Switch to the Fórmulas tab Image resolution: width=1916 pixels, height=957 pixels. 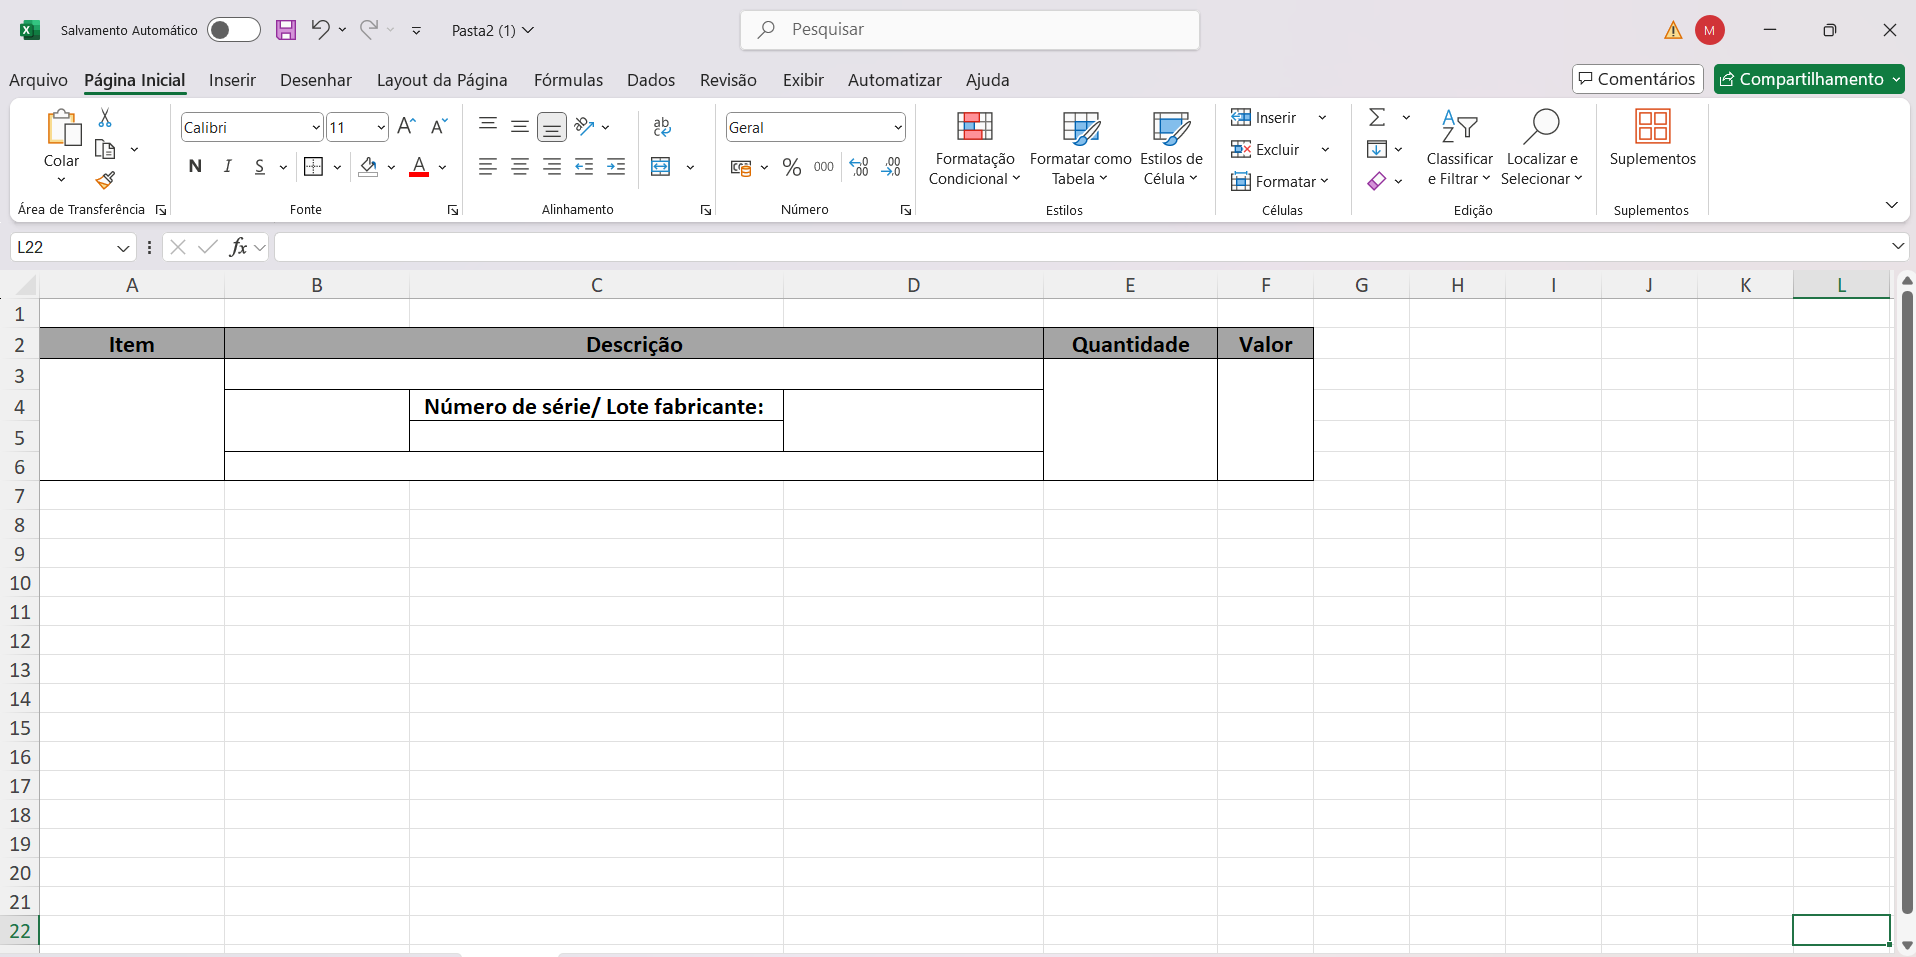[x=568, y=80]
